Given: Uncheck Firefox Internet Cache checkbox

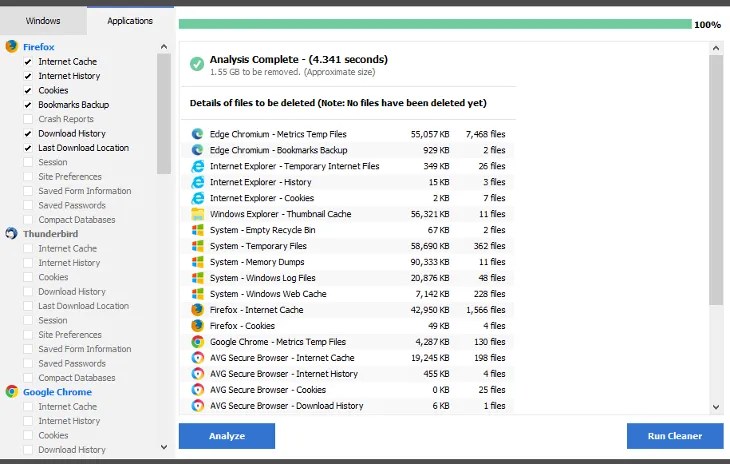Looking at the screenshot, I should point(28,61).
